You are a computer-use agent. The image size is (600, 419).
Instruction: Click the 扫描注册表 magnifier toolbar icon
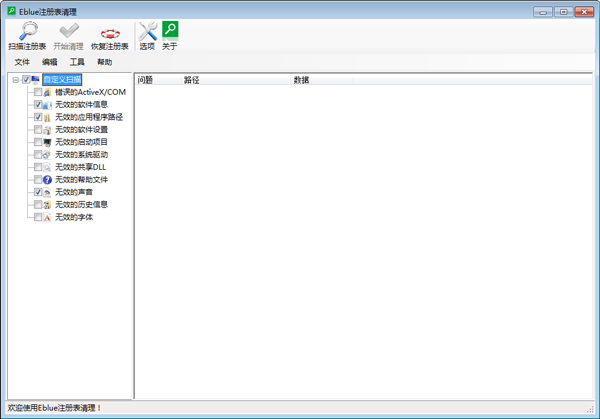tap(28, 31)
